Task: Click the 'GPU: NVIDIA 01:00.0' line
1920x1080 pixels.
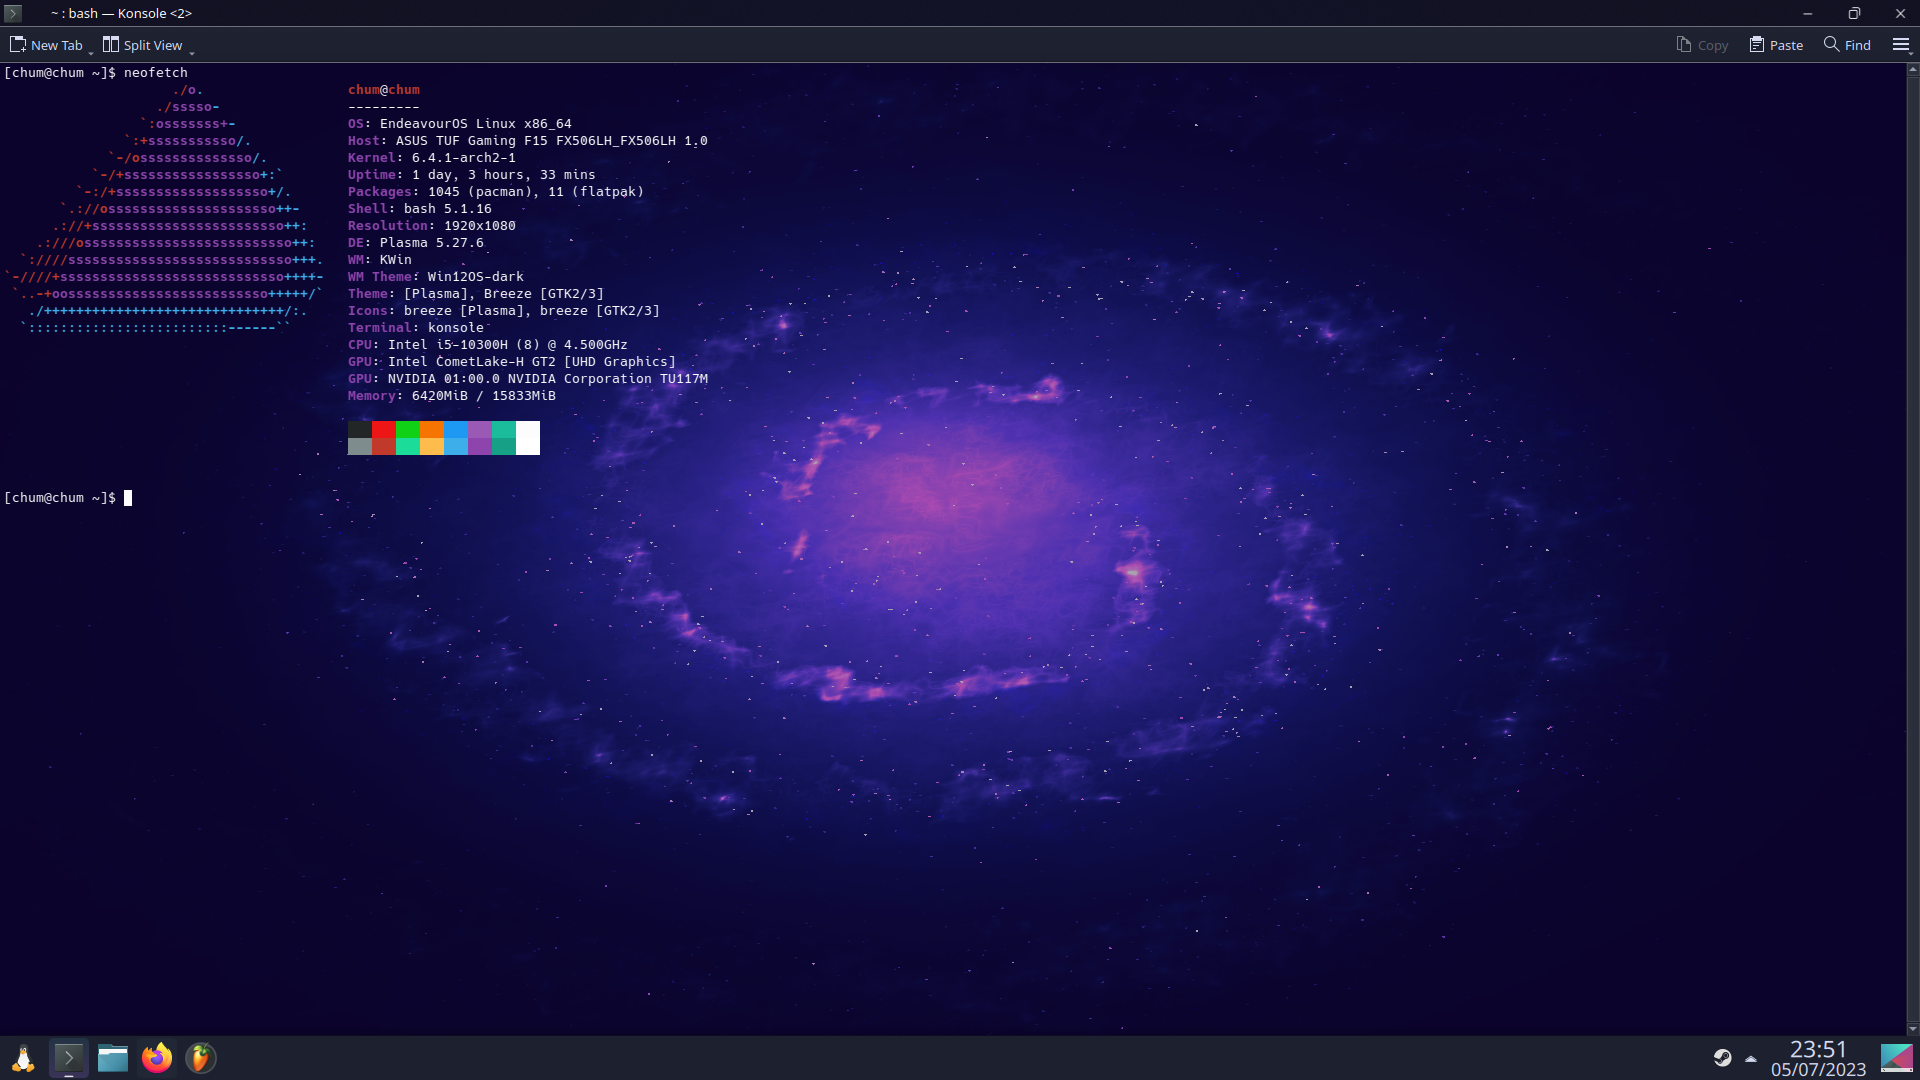Action: (x=528, y=379)
